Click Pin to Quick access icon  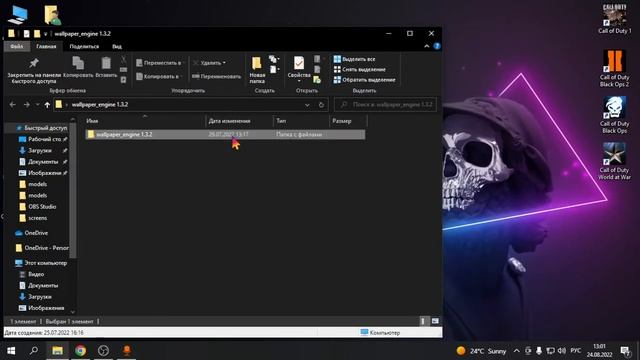pyautogui.click(x=34, y=63)
